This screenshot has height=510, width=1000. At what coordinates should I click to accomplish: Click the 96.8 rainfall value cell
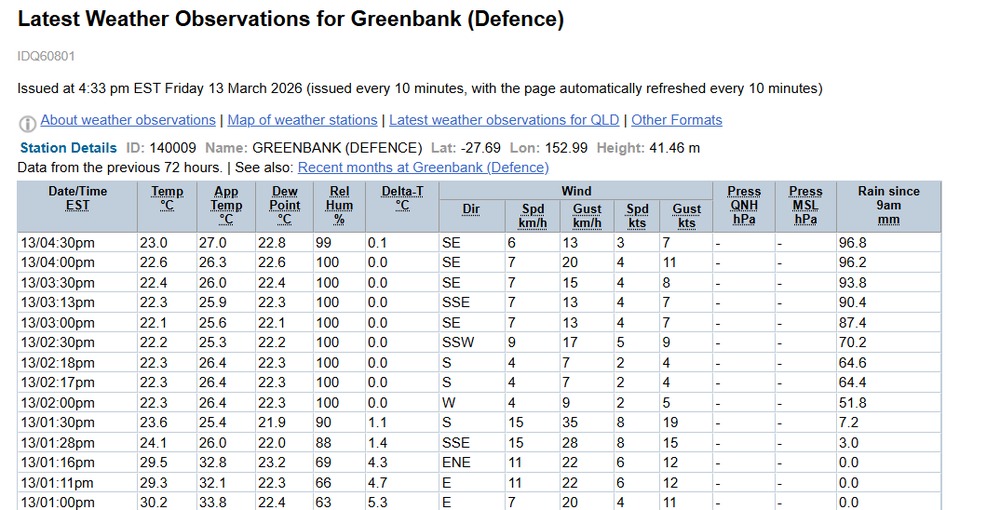pyautogui.click(x=852, y=242)
